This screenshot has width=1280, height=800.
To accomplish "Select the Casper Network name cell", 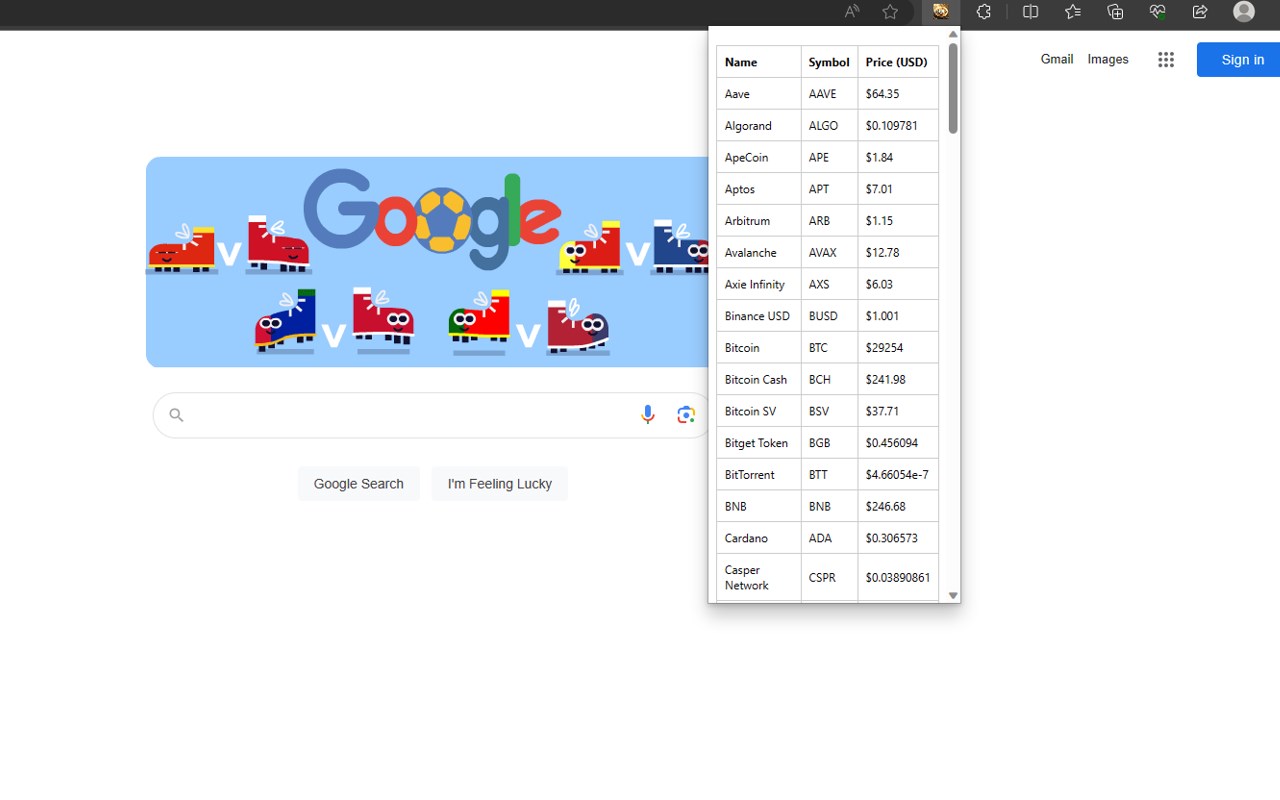I will [759, 578].
